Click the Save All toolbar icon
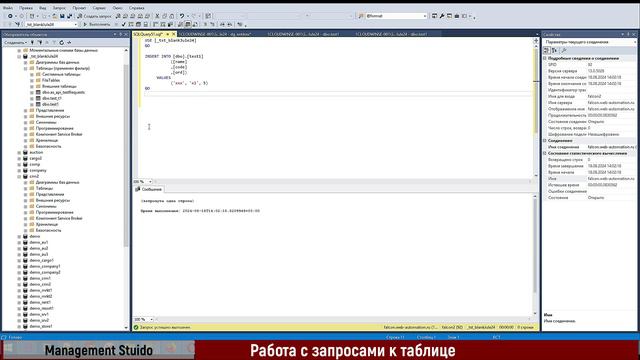This screenshot has height=360, width=640. (69, 16)
